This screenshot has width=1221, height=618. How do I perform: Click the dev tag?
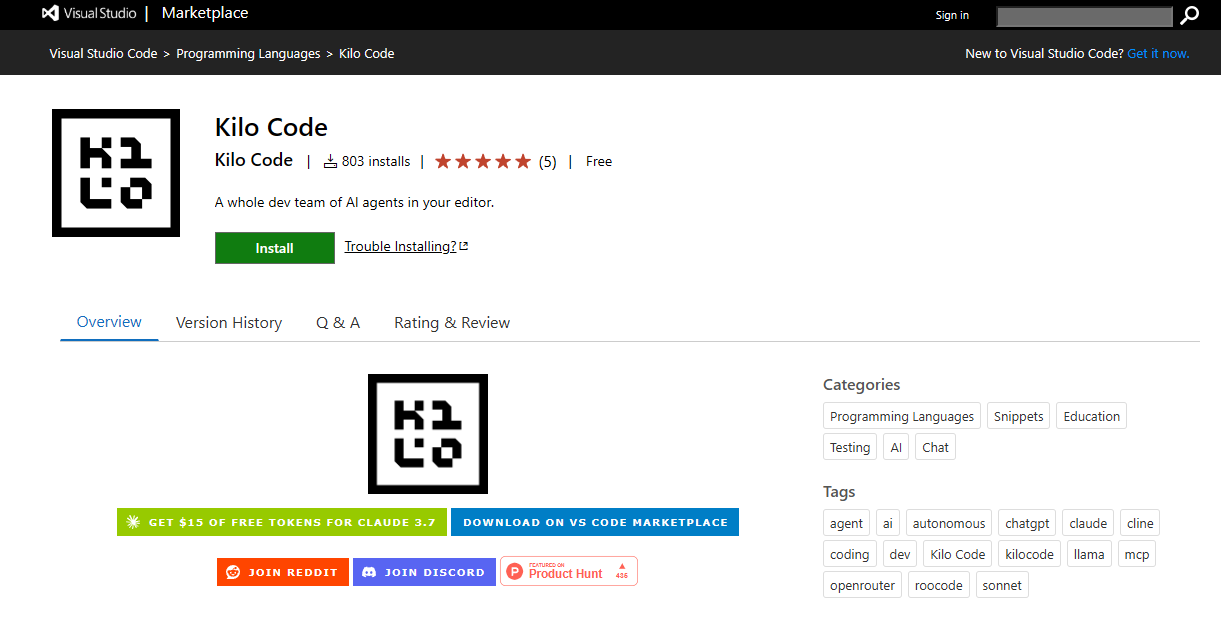pos(900,554)
